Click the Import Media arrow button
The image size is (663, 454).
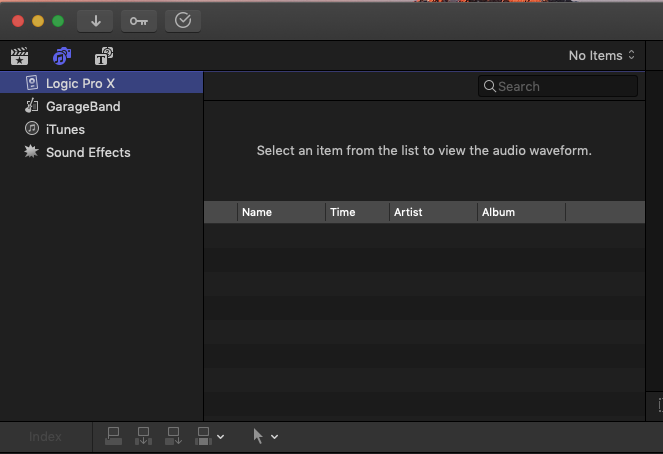click(95, 20)
